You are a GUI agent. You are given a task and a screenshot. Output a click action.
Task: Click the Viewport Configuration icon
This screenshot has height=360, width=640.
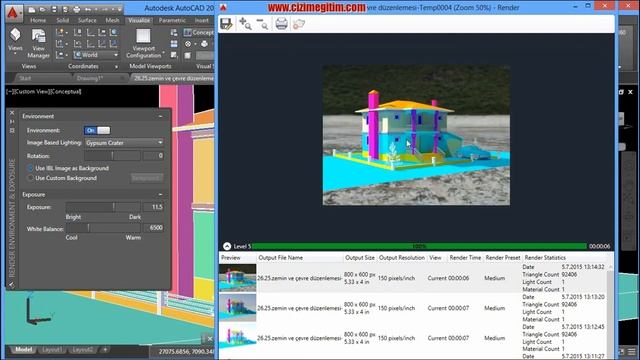143,36
